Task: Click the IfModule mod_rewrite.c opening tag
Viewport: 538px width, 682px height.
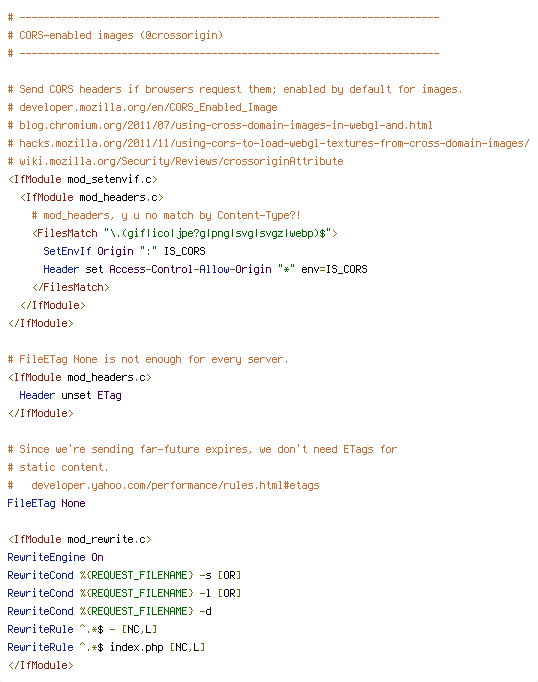Action: pos(80,539)
